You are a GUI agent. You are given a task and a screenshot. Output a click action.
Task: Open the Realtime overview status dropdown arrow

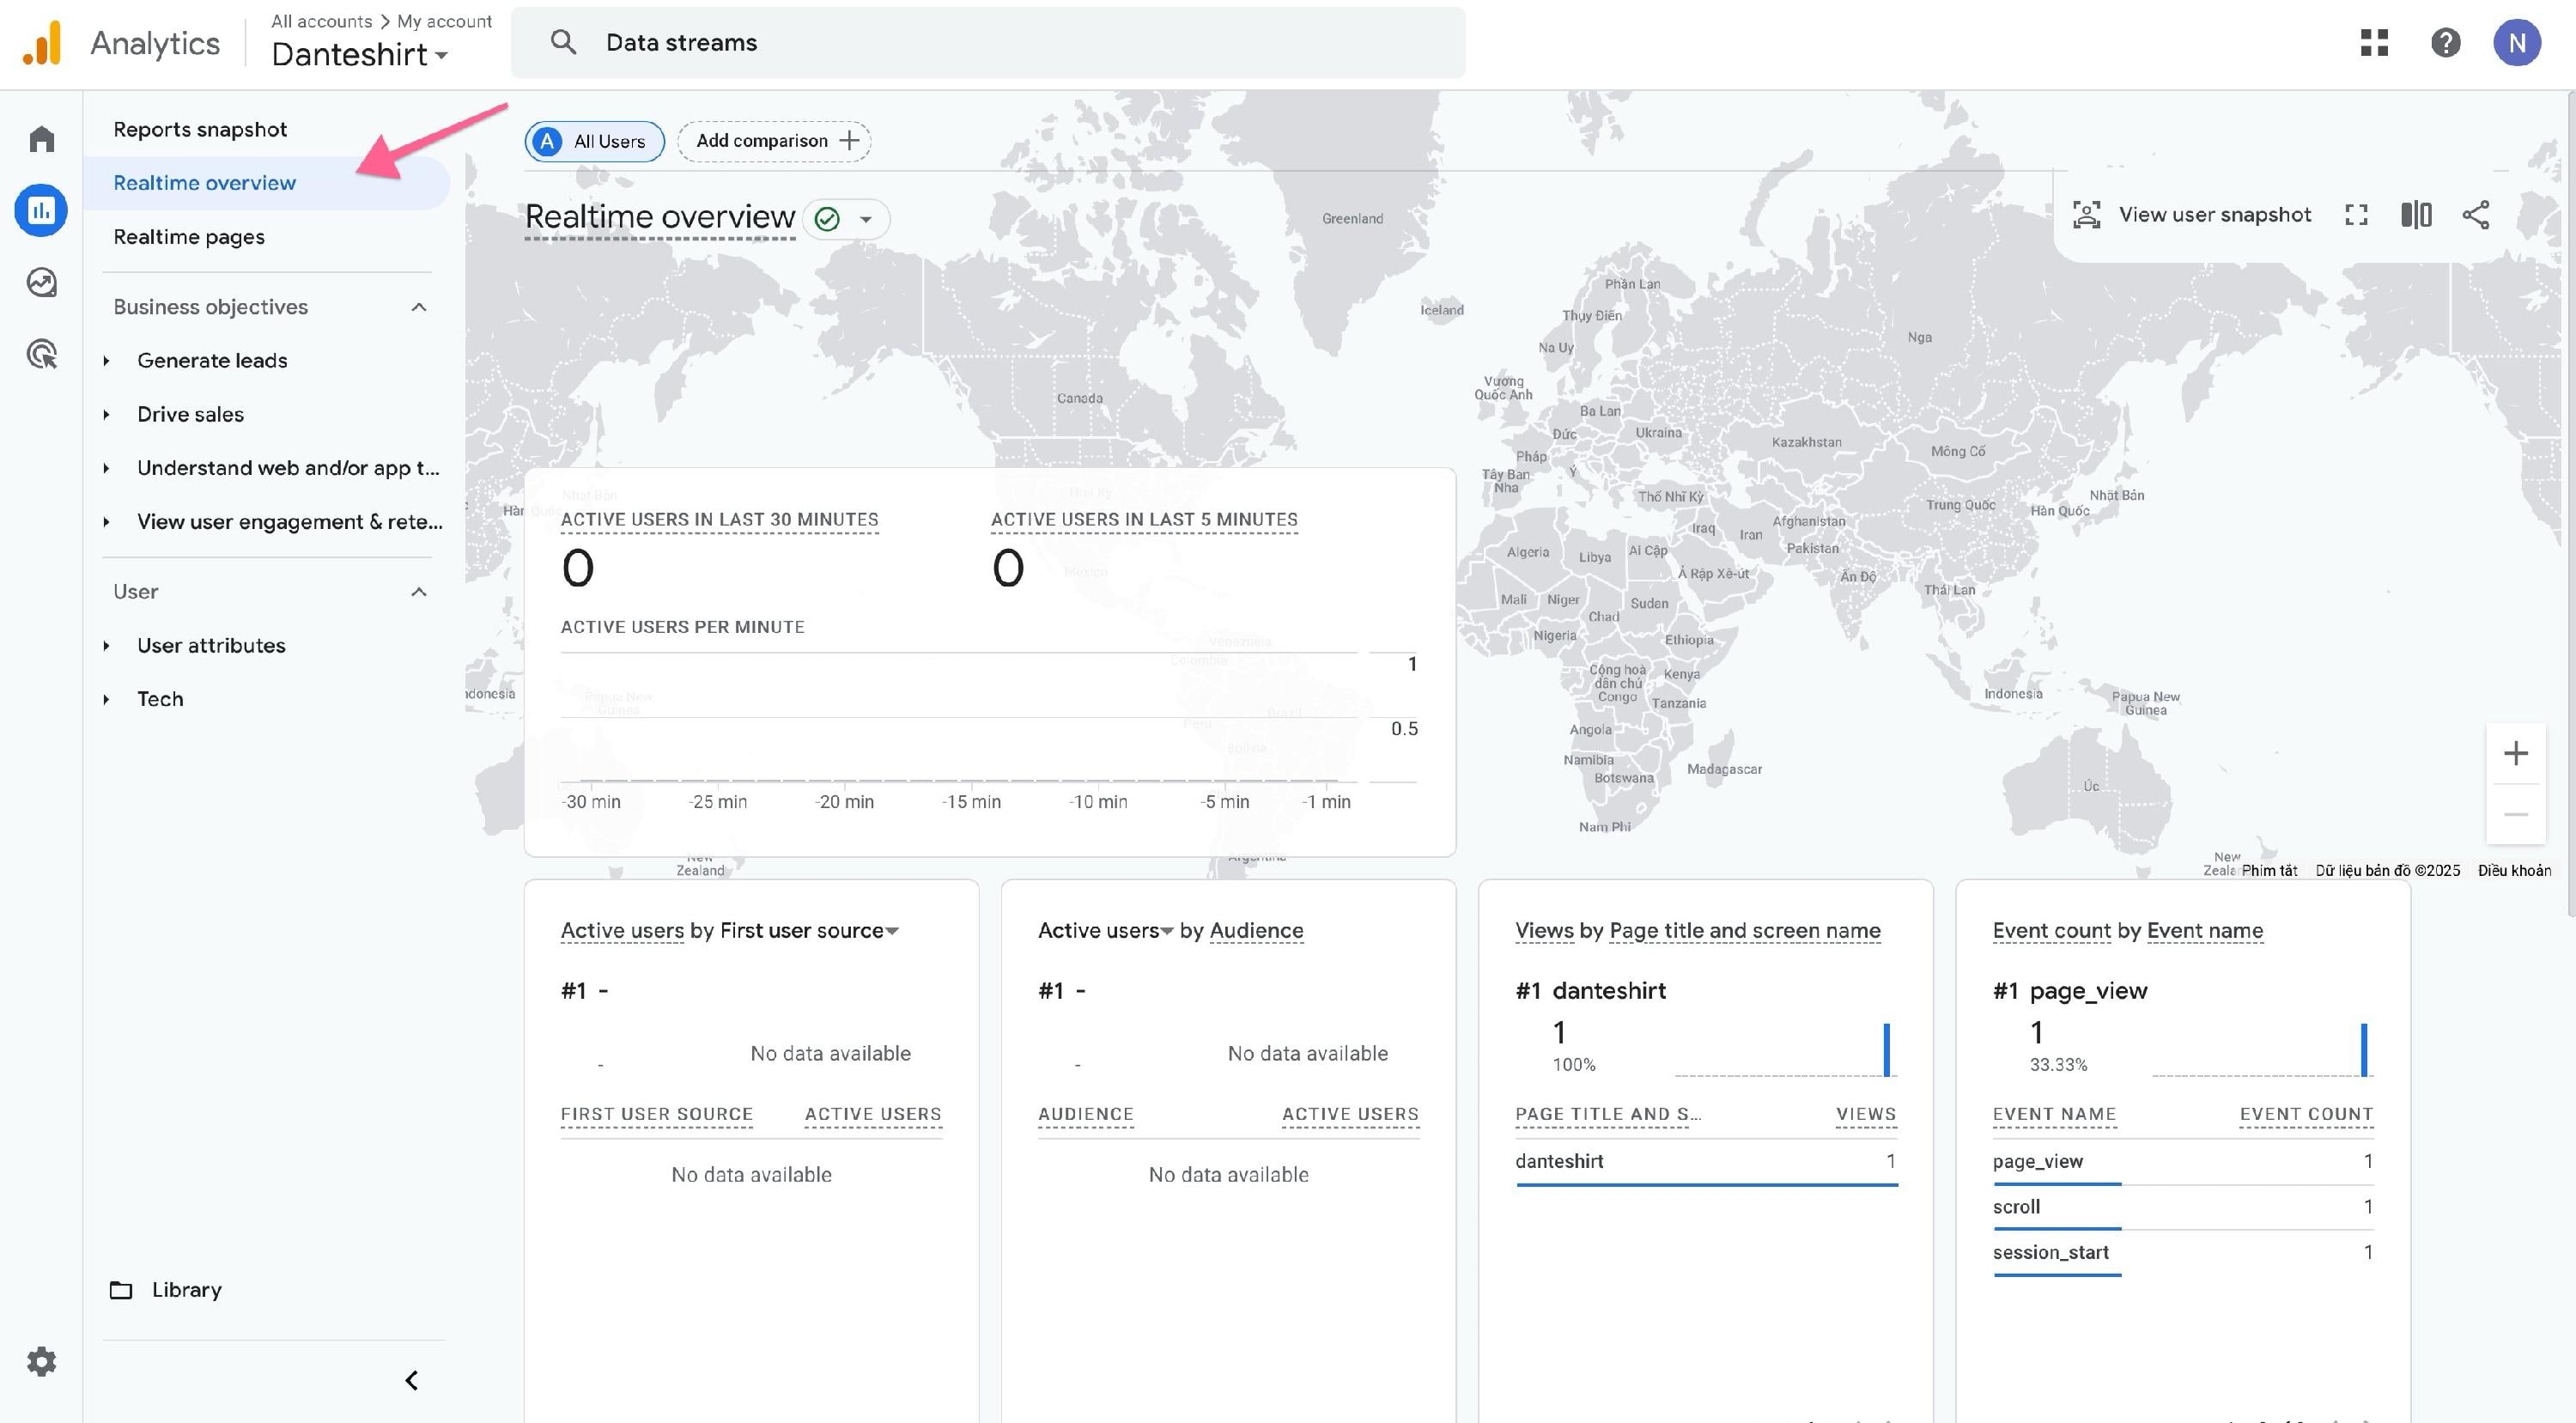(866, 219)
